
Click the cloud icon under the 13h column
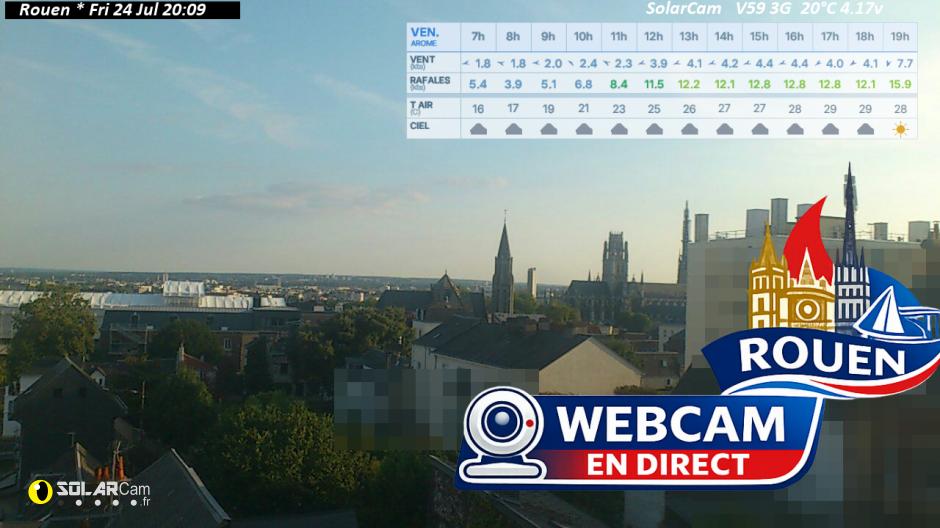tap(689, 129)
